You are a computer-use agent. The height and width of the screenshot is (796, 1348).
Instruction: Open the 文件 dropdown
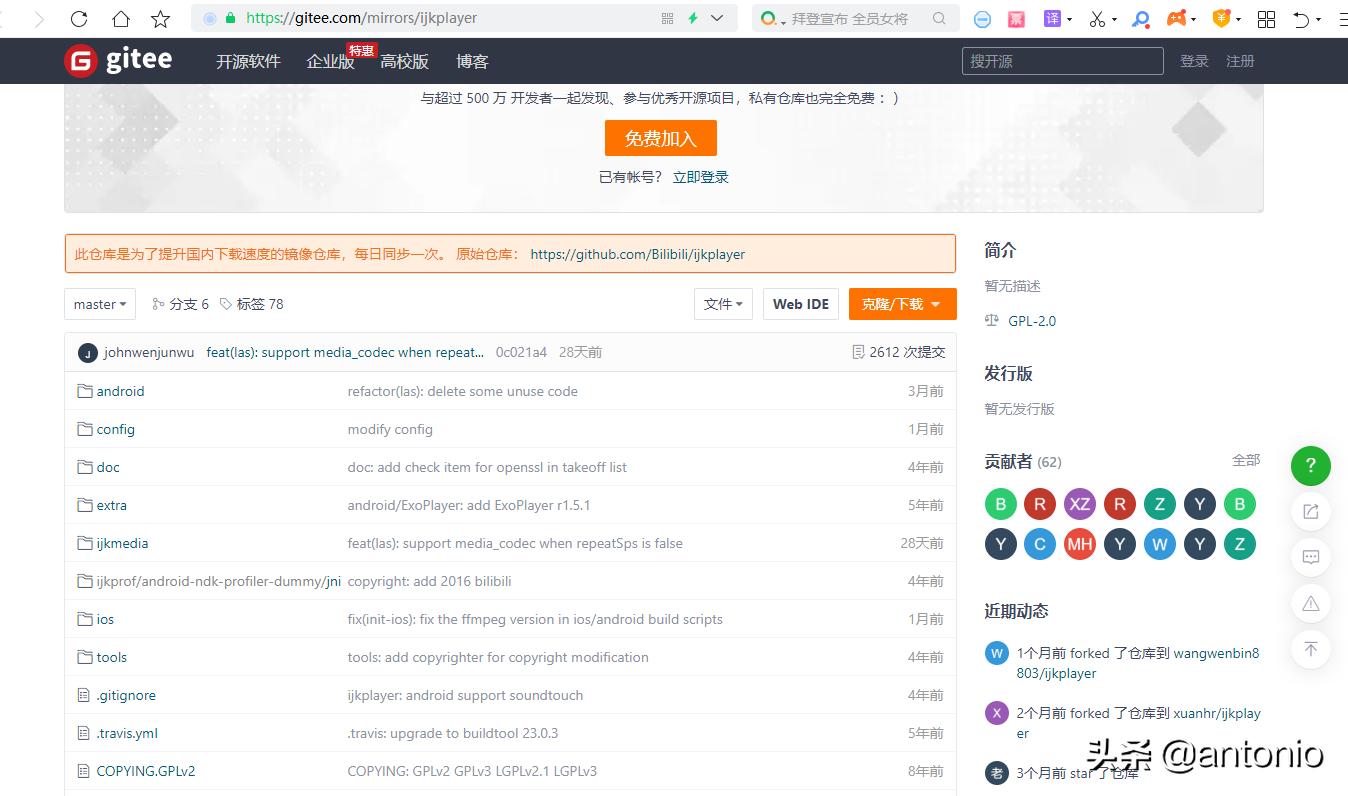tap(723, 304)
